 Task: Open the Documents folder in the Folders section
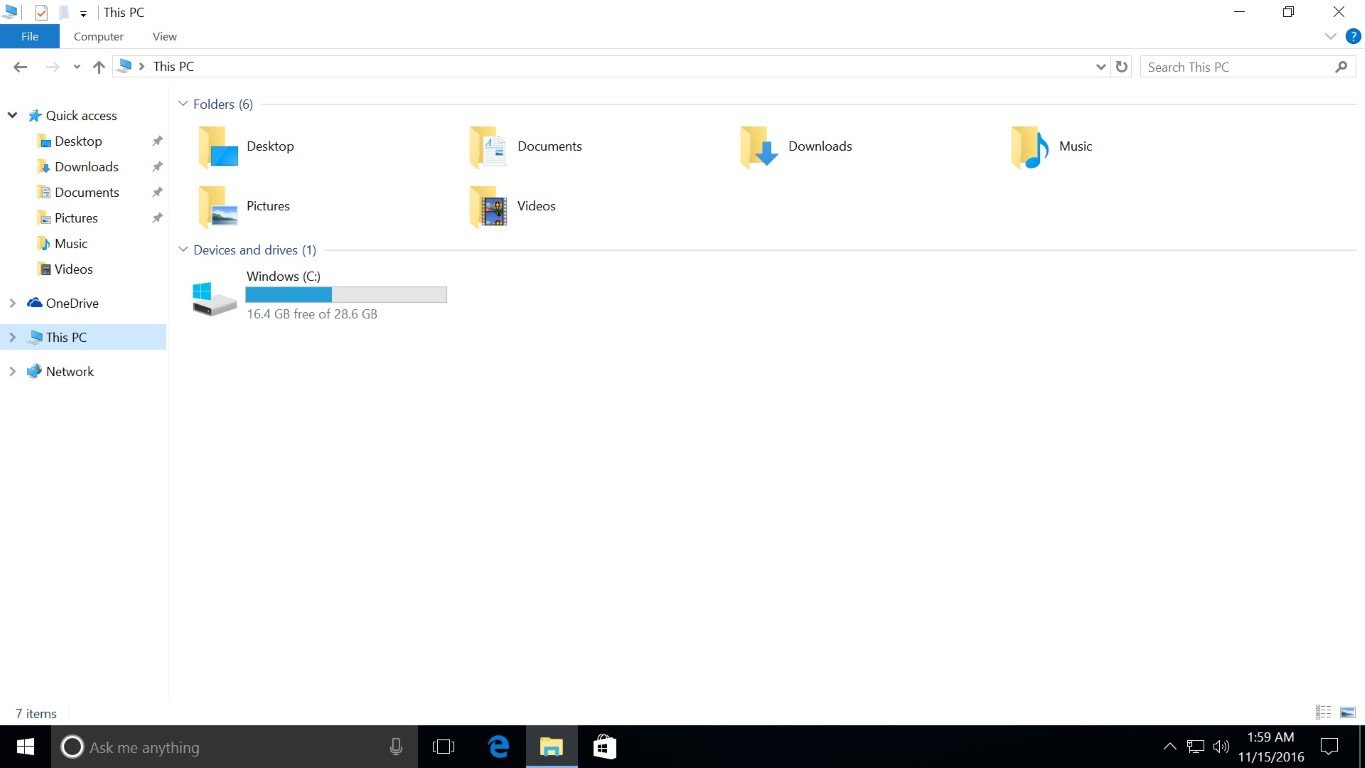point(526,146)
